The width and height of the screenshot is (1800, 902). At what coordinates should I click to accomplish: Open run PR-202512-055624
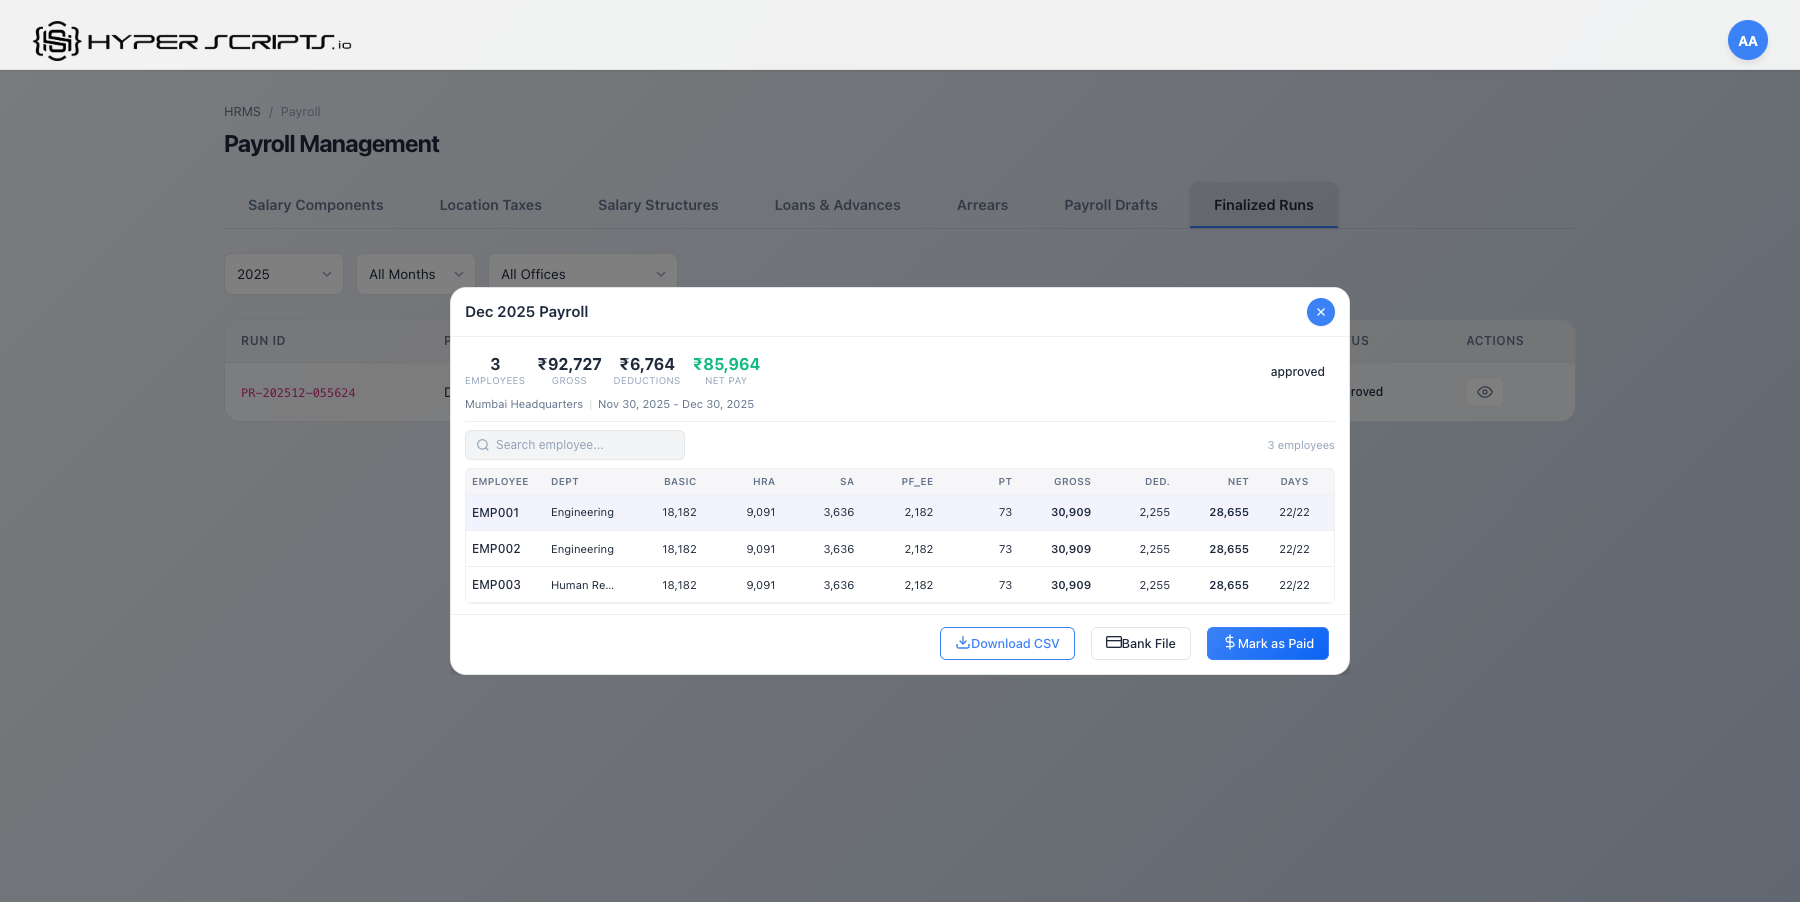(x=298, y=393)
